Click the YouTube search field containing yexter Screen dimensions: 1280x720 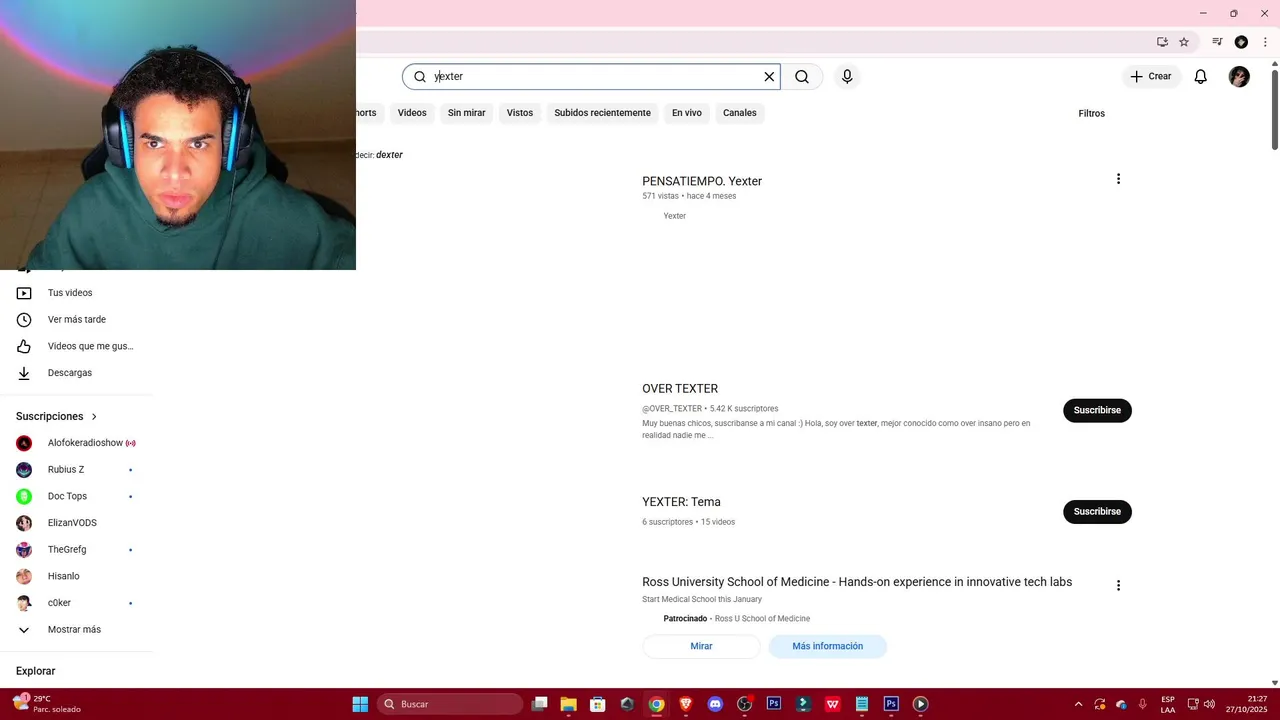[x=591, y=77]
